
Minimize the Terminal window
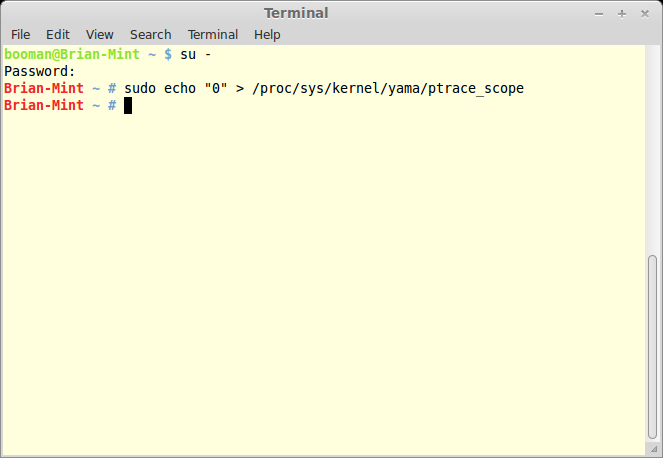coord(599,14)
